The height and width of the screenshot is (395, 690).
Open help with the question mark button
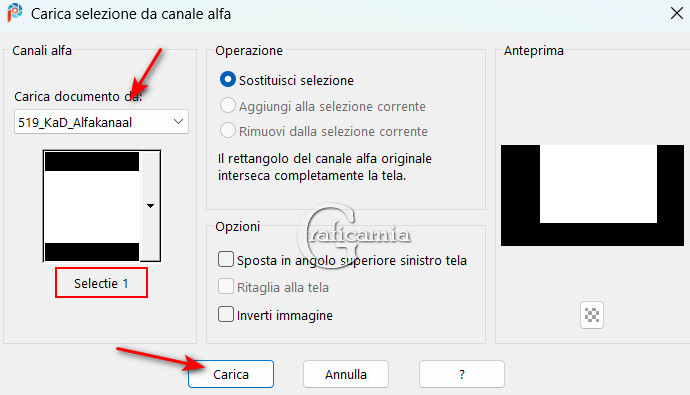[462, 374]
